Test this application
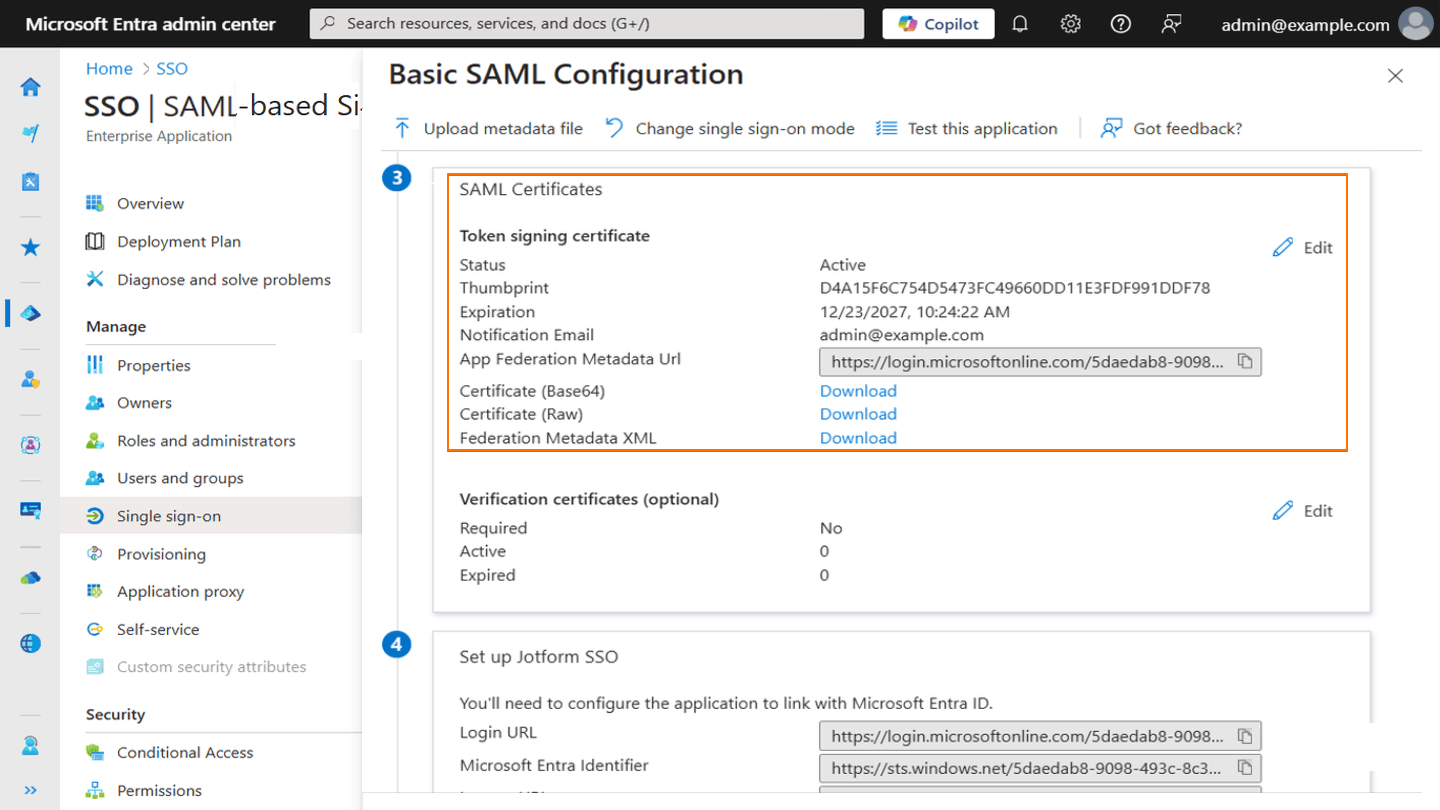1440x810 pixels. click(966, 128)
